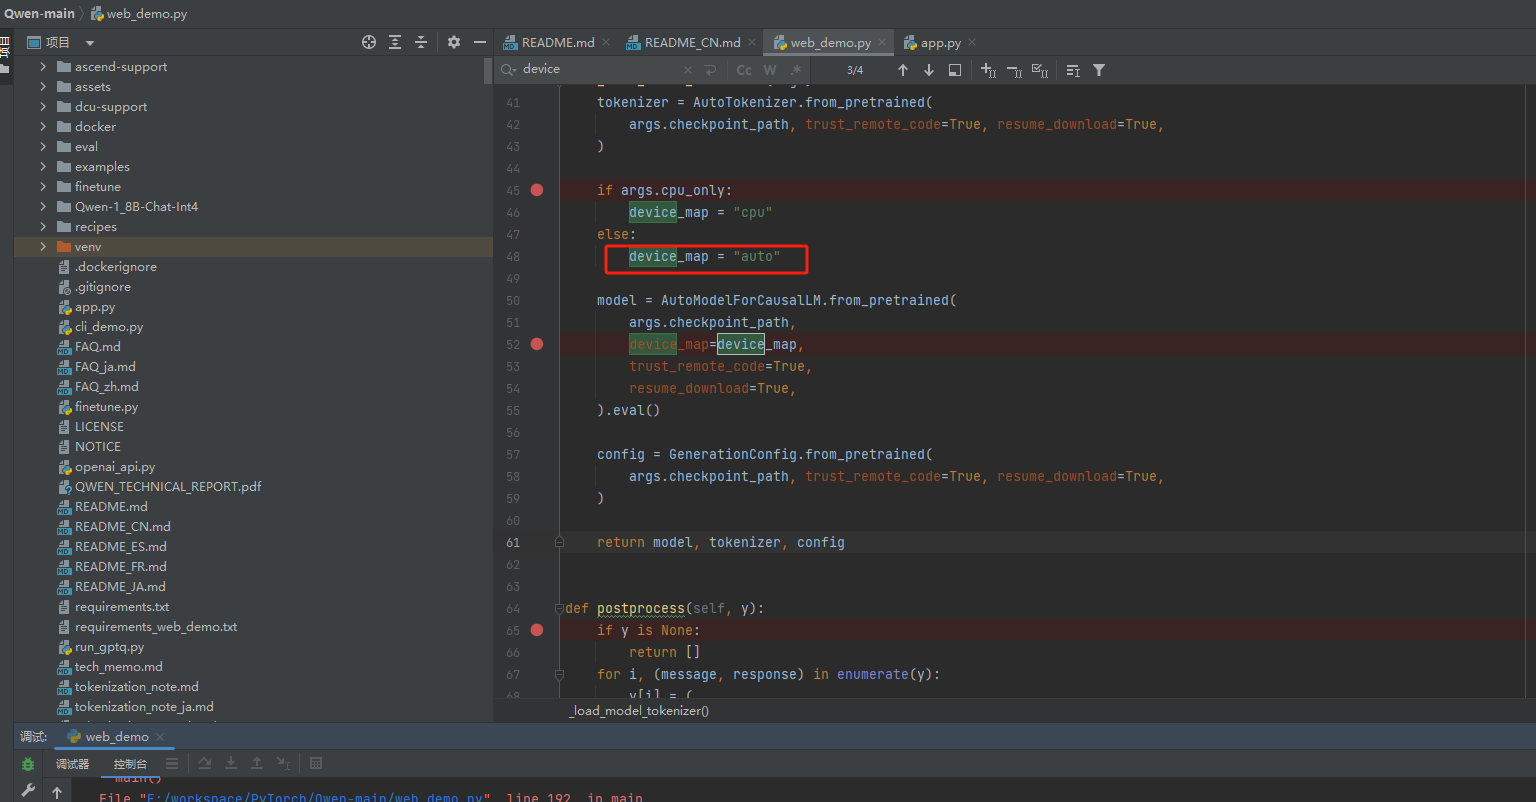Click the Qwen-main breadcrumb
The width and height of the screenshot is (1536, 802).
pyautogui.click(x=39, y=14)
